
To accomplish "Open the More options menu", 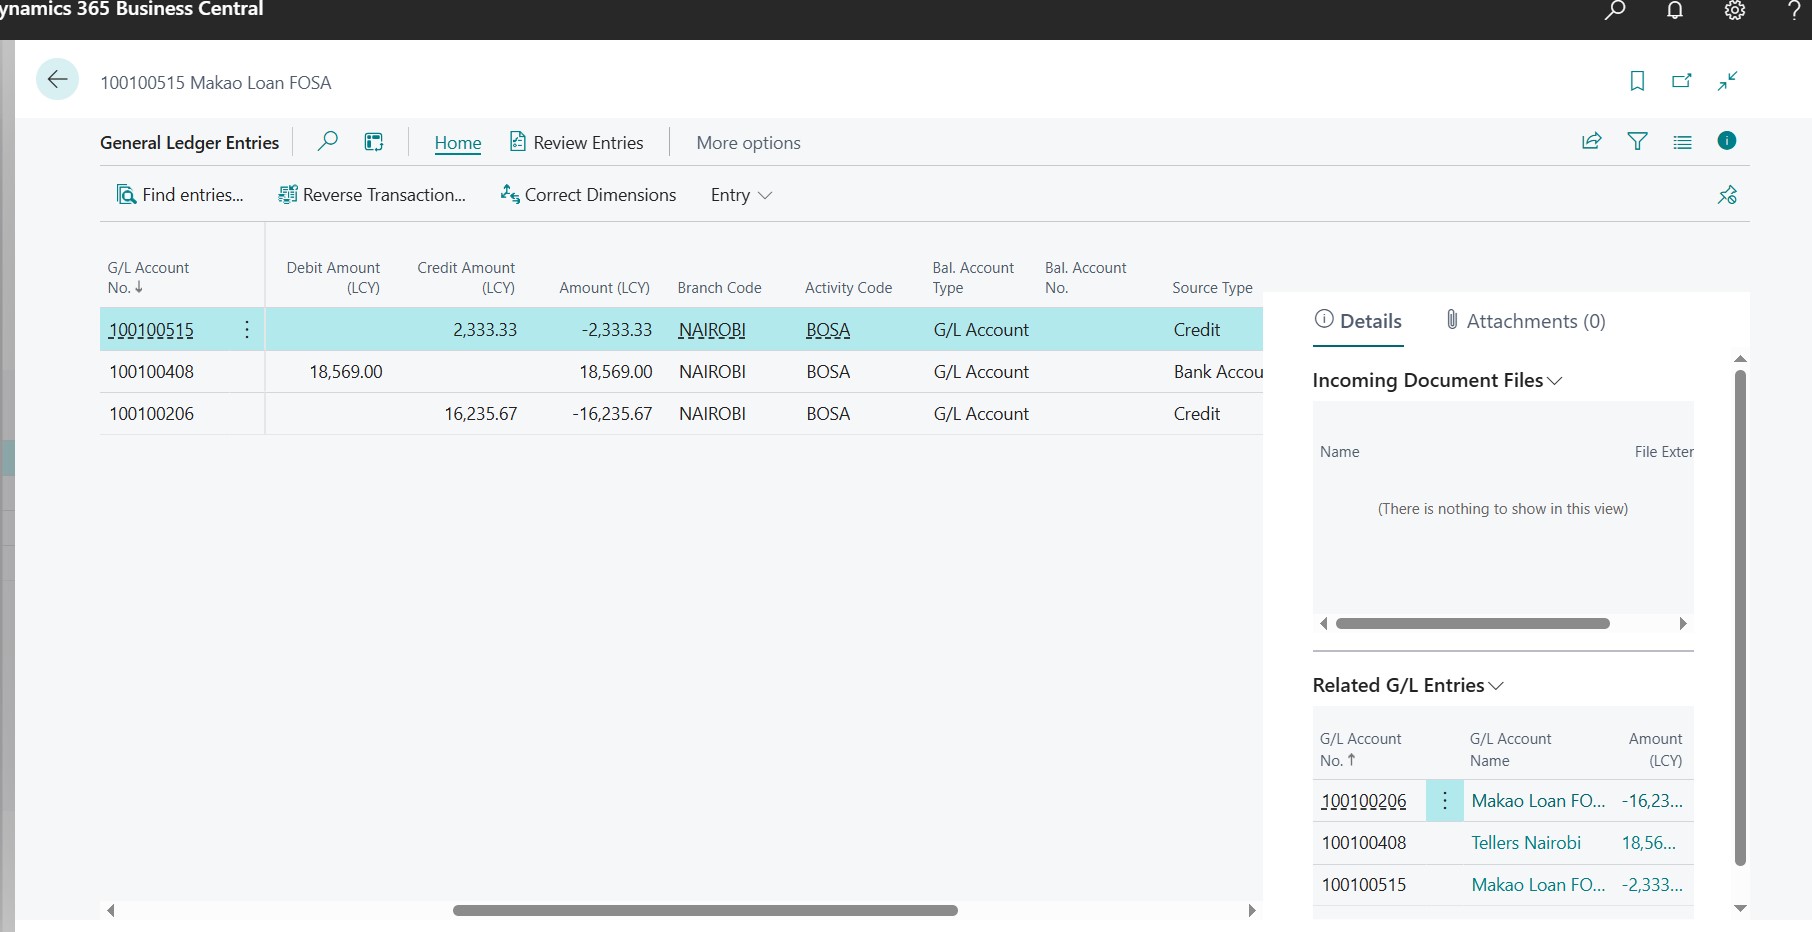I will pos(748,143).
